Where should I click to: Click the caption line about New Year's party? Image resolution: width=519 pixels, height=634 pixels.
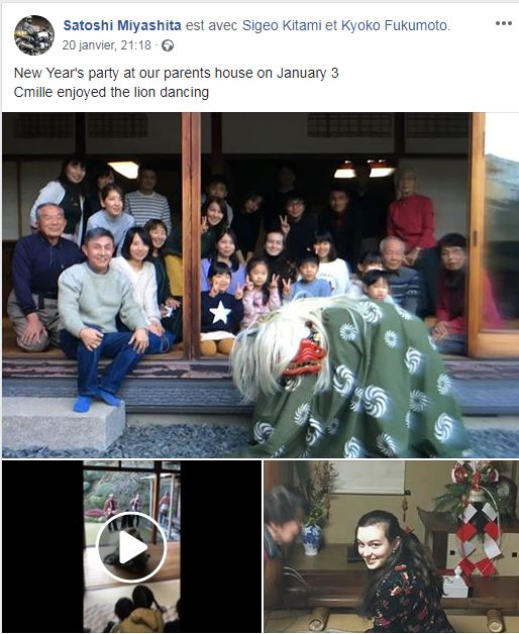click(x=176, y=73)
